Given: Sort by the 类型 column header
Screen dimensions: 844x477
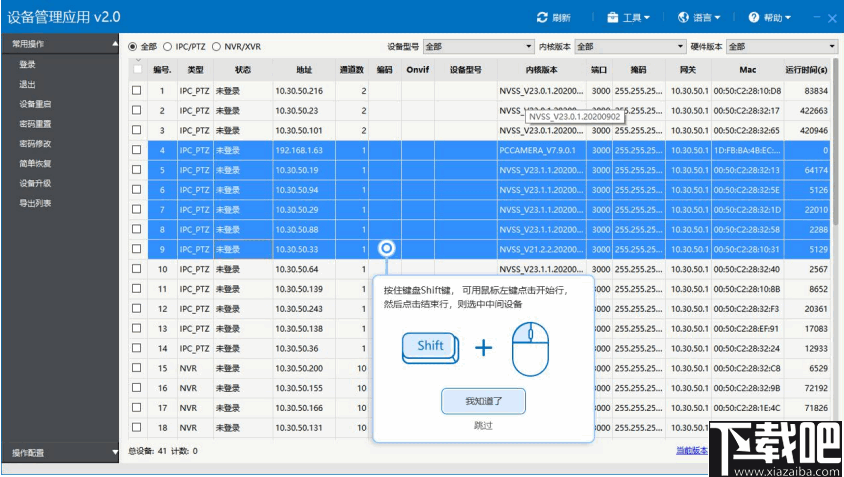Looking at the screenshot, I should point(195,69).
